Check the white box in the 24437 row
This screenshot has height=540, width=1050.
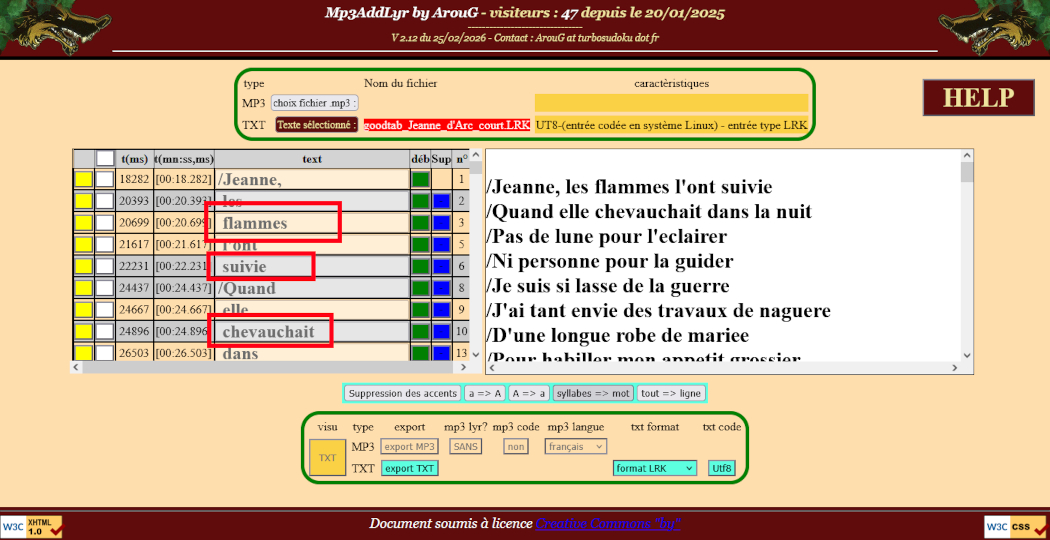click(105, 289)
